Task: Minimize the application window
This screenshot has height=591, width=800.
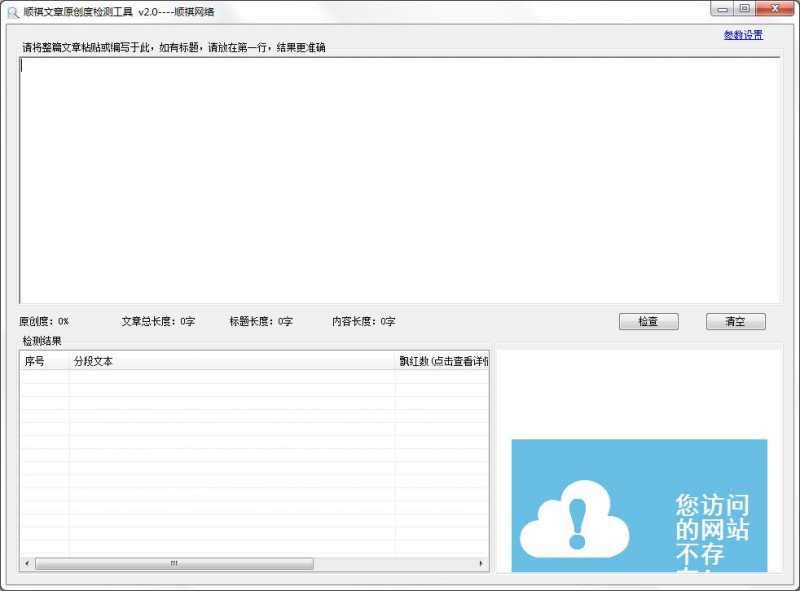Action: pos(723,8)
